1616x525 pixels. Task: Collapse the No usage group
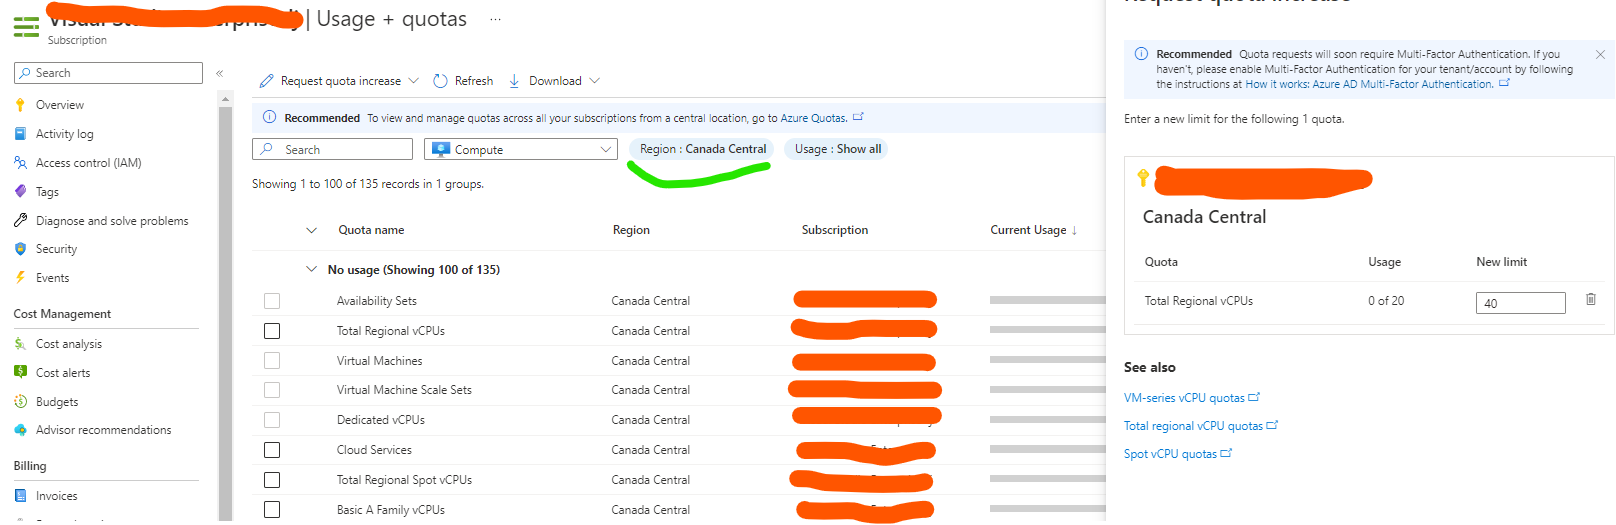(x=311, y=270)
